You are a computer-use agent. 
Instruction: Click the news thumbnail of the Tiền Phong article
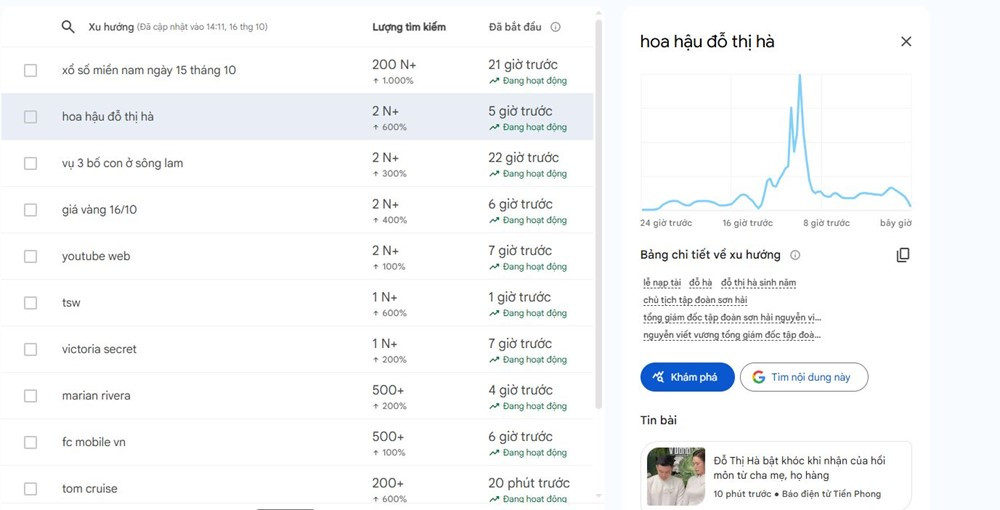675,476
